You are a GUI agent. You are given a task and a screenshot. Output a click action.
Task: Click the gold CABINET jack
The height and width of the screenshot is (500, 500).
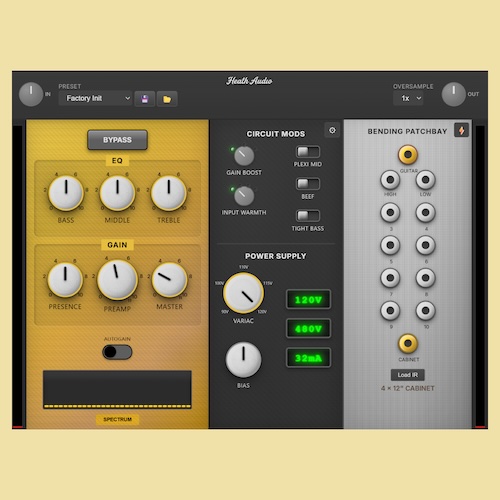coord(408,343)
